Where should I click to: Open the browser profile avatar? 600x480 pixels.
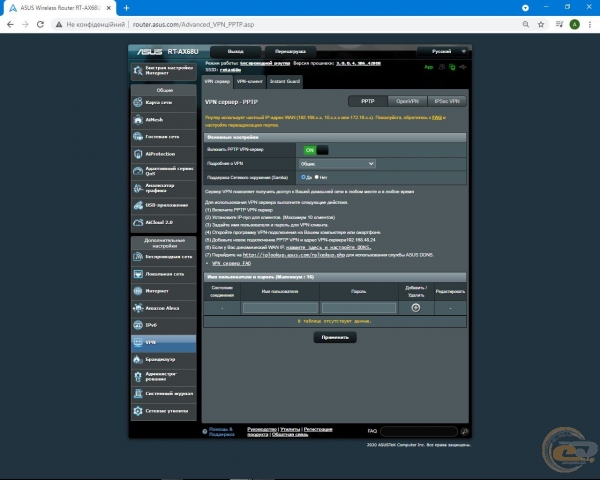[x=574, y=24]
